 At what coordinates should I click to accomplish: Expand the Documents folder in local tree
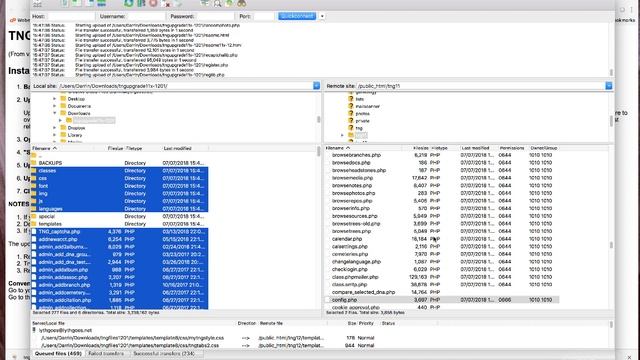click(x=55, y=106)
